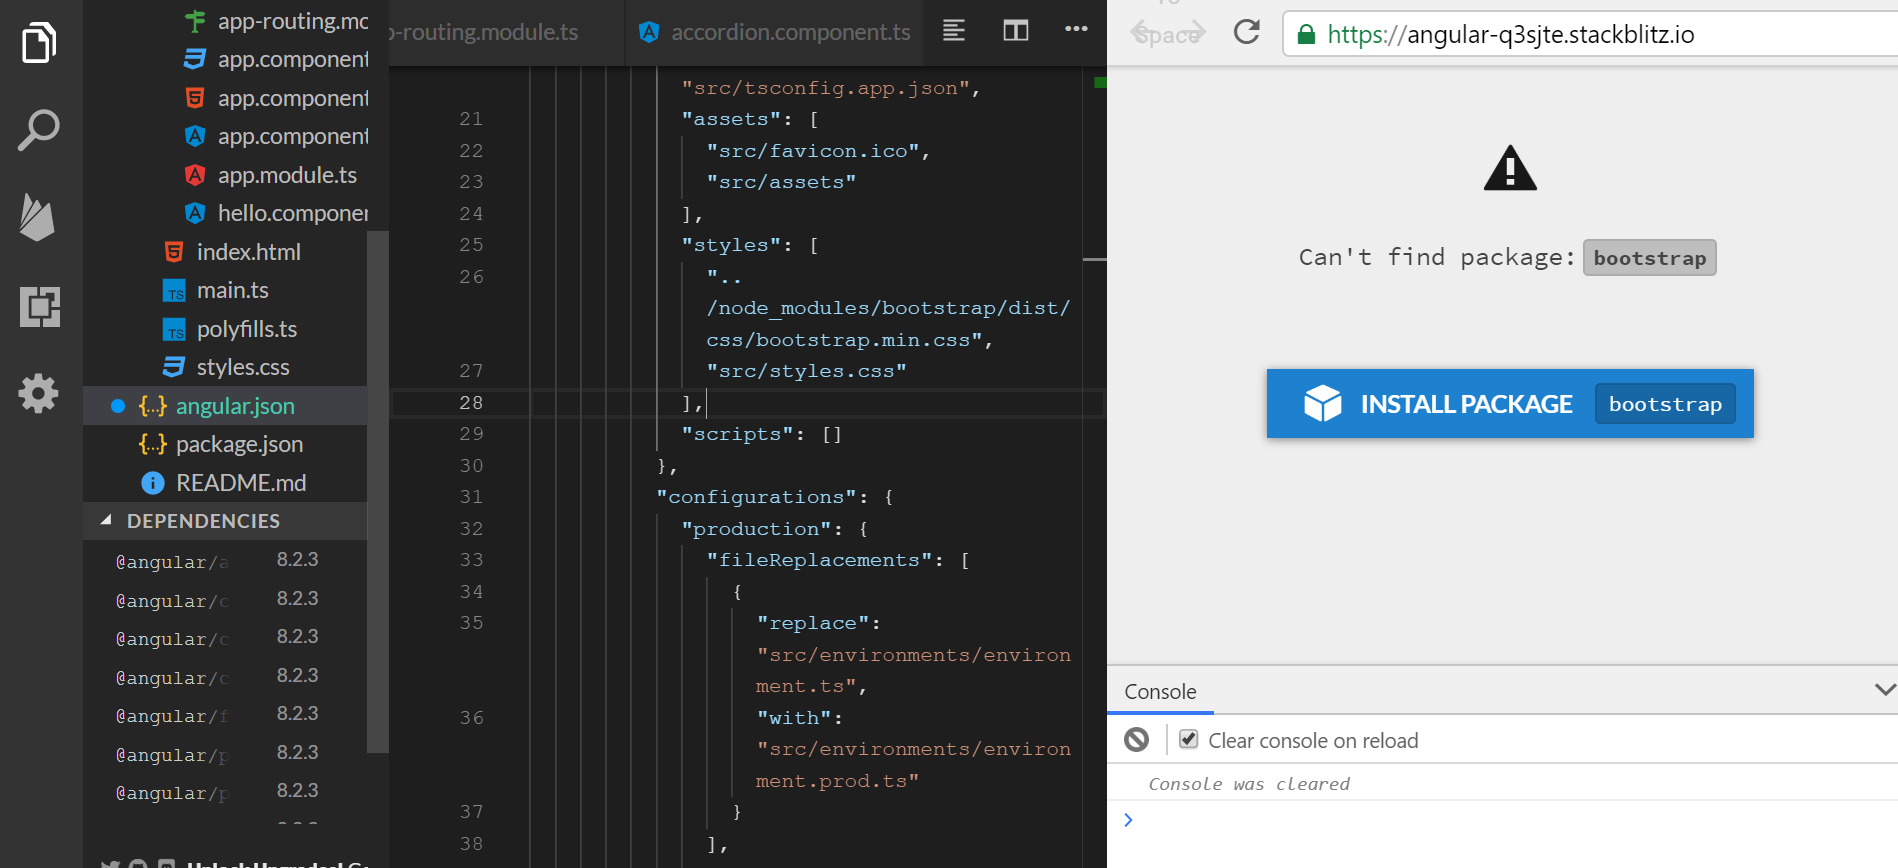
Task: Open the Firebase panel icon
Action: point(38,217)
